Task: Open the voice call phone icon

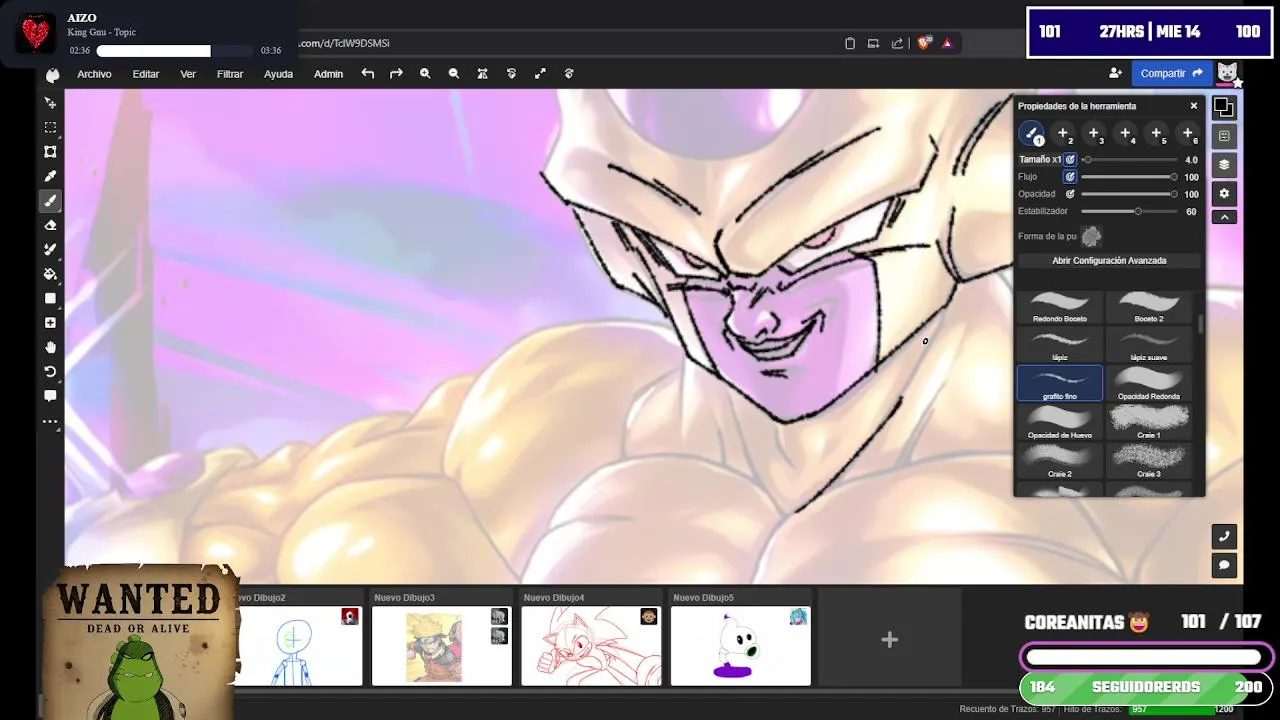Action: tap(1224, 537)
